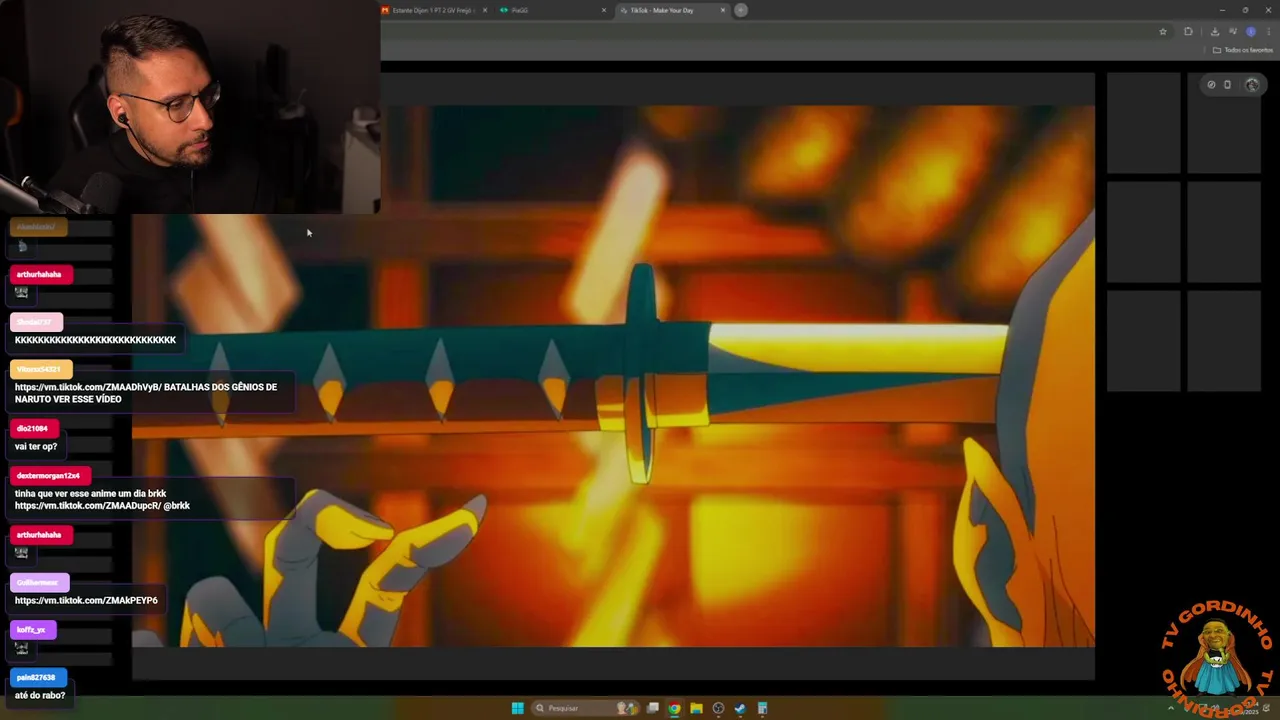Click the username dextermorgan12x4 in chat
This screenshot has width=1280, height=720.
(48, 476)
